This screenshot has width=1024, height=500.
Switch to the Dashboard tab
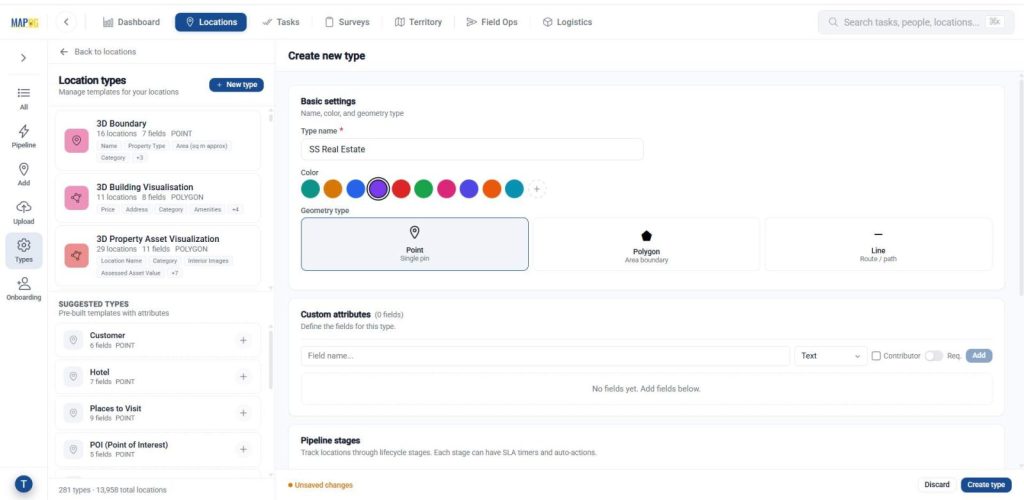click(x=131, y=22)
